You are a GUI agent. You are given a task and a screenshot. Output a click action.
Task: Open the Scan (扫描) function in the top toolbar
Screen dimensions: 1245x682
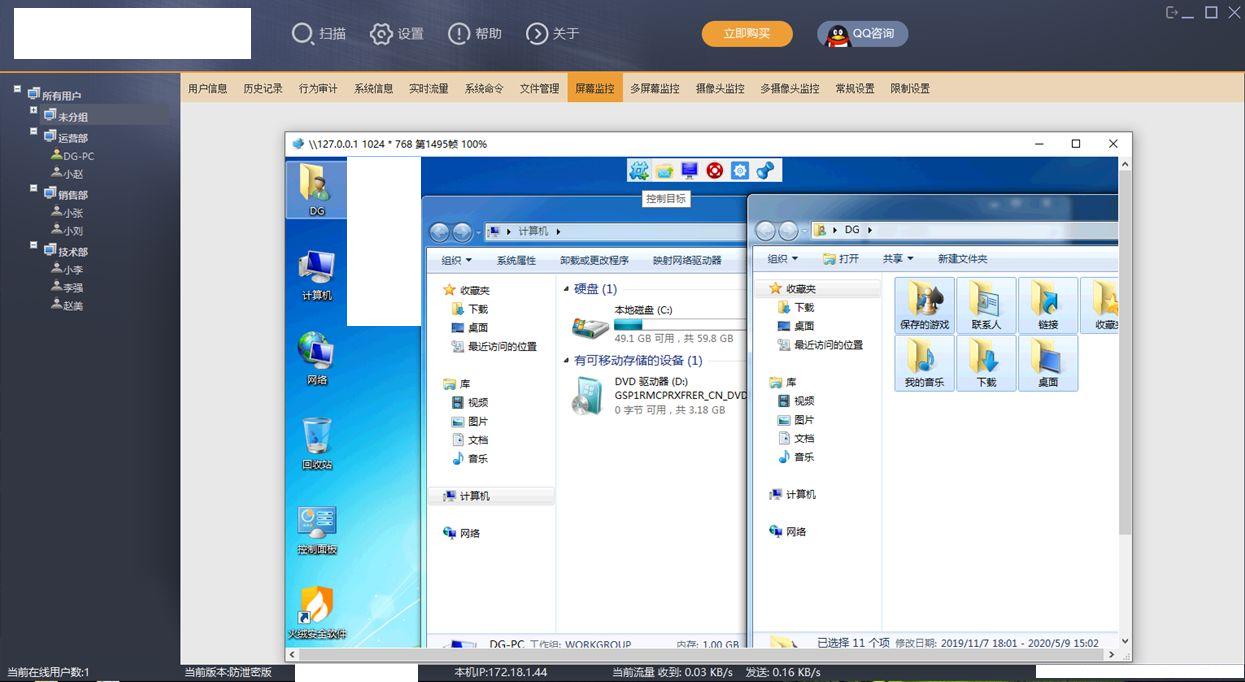318,33
